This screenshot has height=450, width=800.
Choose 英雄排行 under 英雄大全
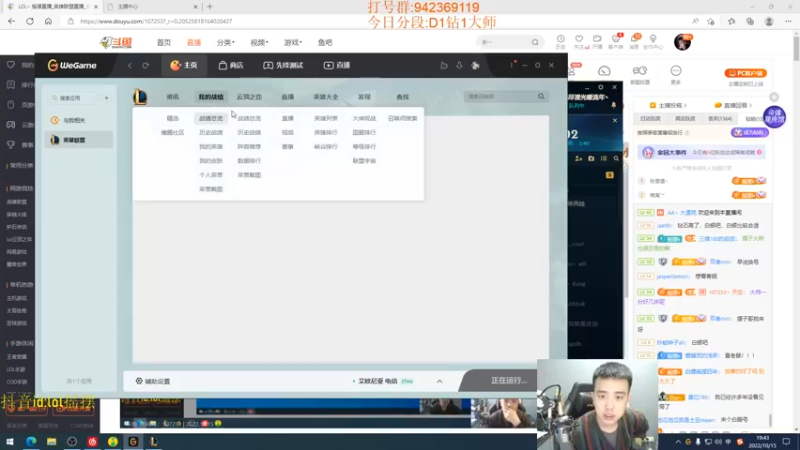tap(326, 132)
